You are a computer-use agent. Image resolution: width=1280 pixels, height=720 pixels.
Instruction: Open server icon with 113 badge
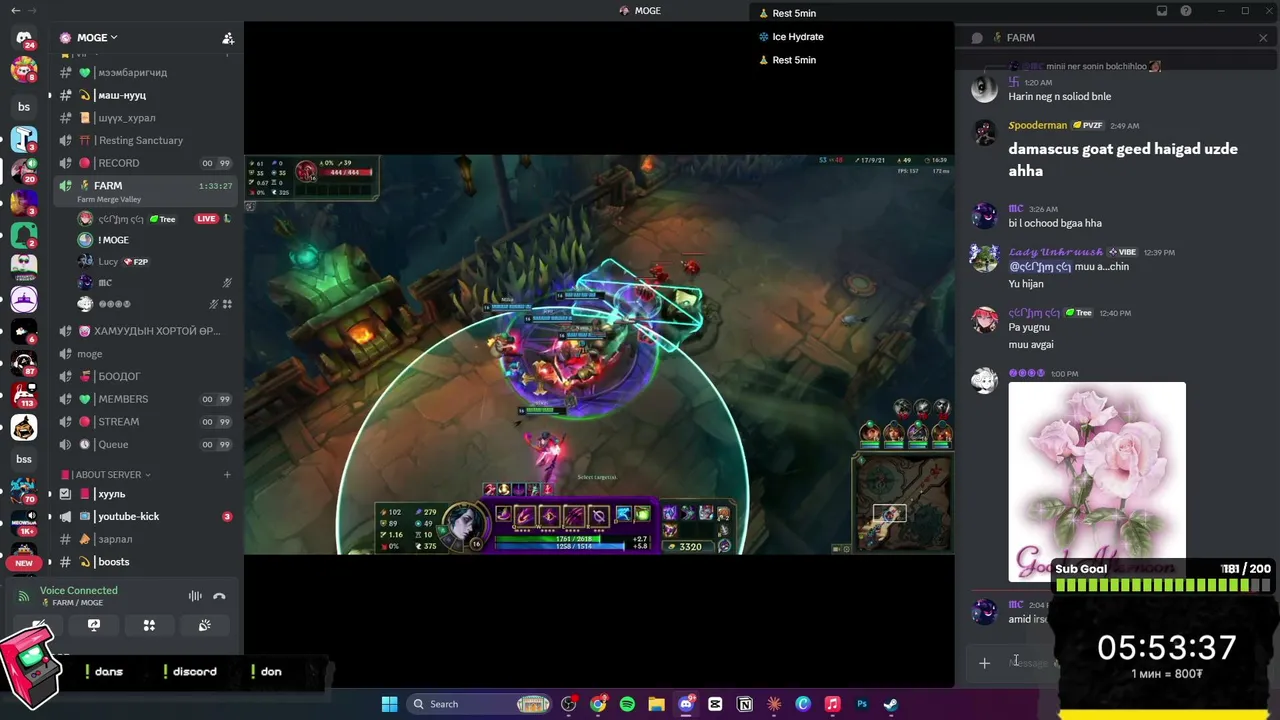(24, 395)
